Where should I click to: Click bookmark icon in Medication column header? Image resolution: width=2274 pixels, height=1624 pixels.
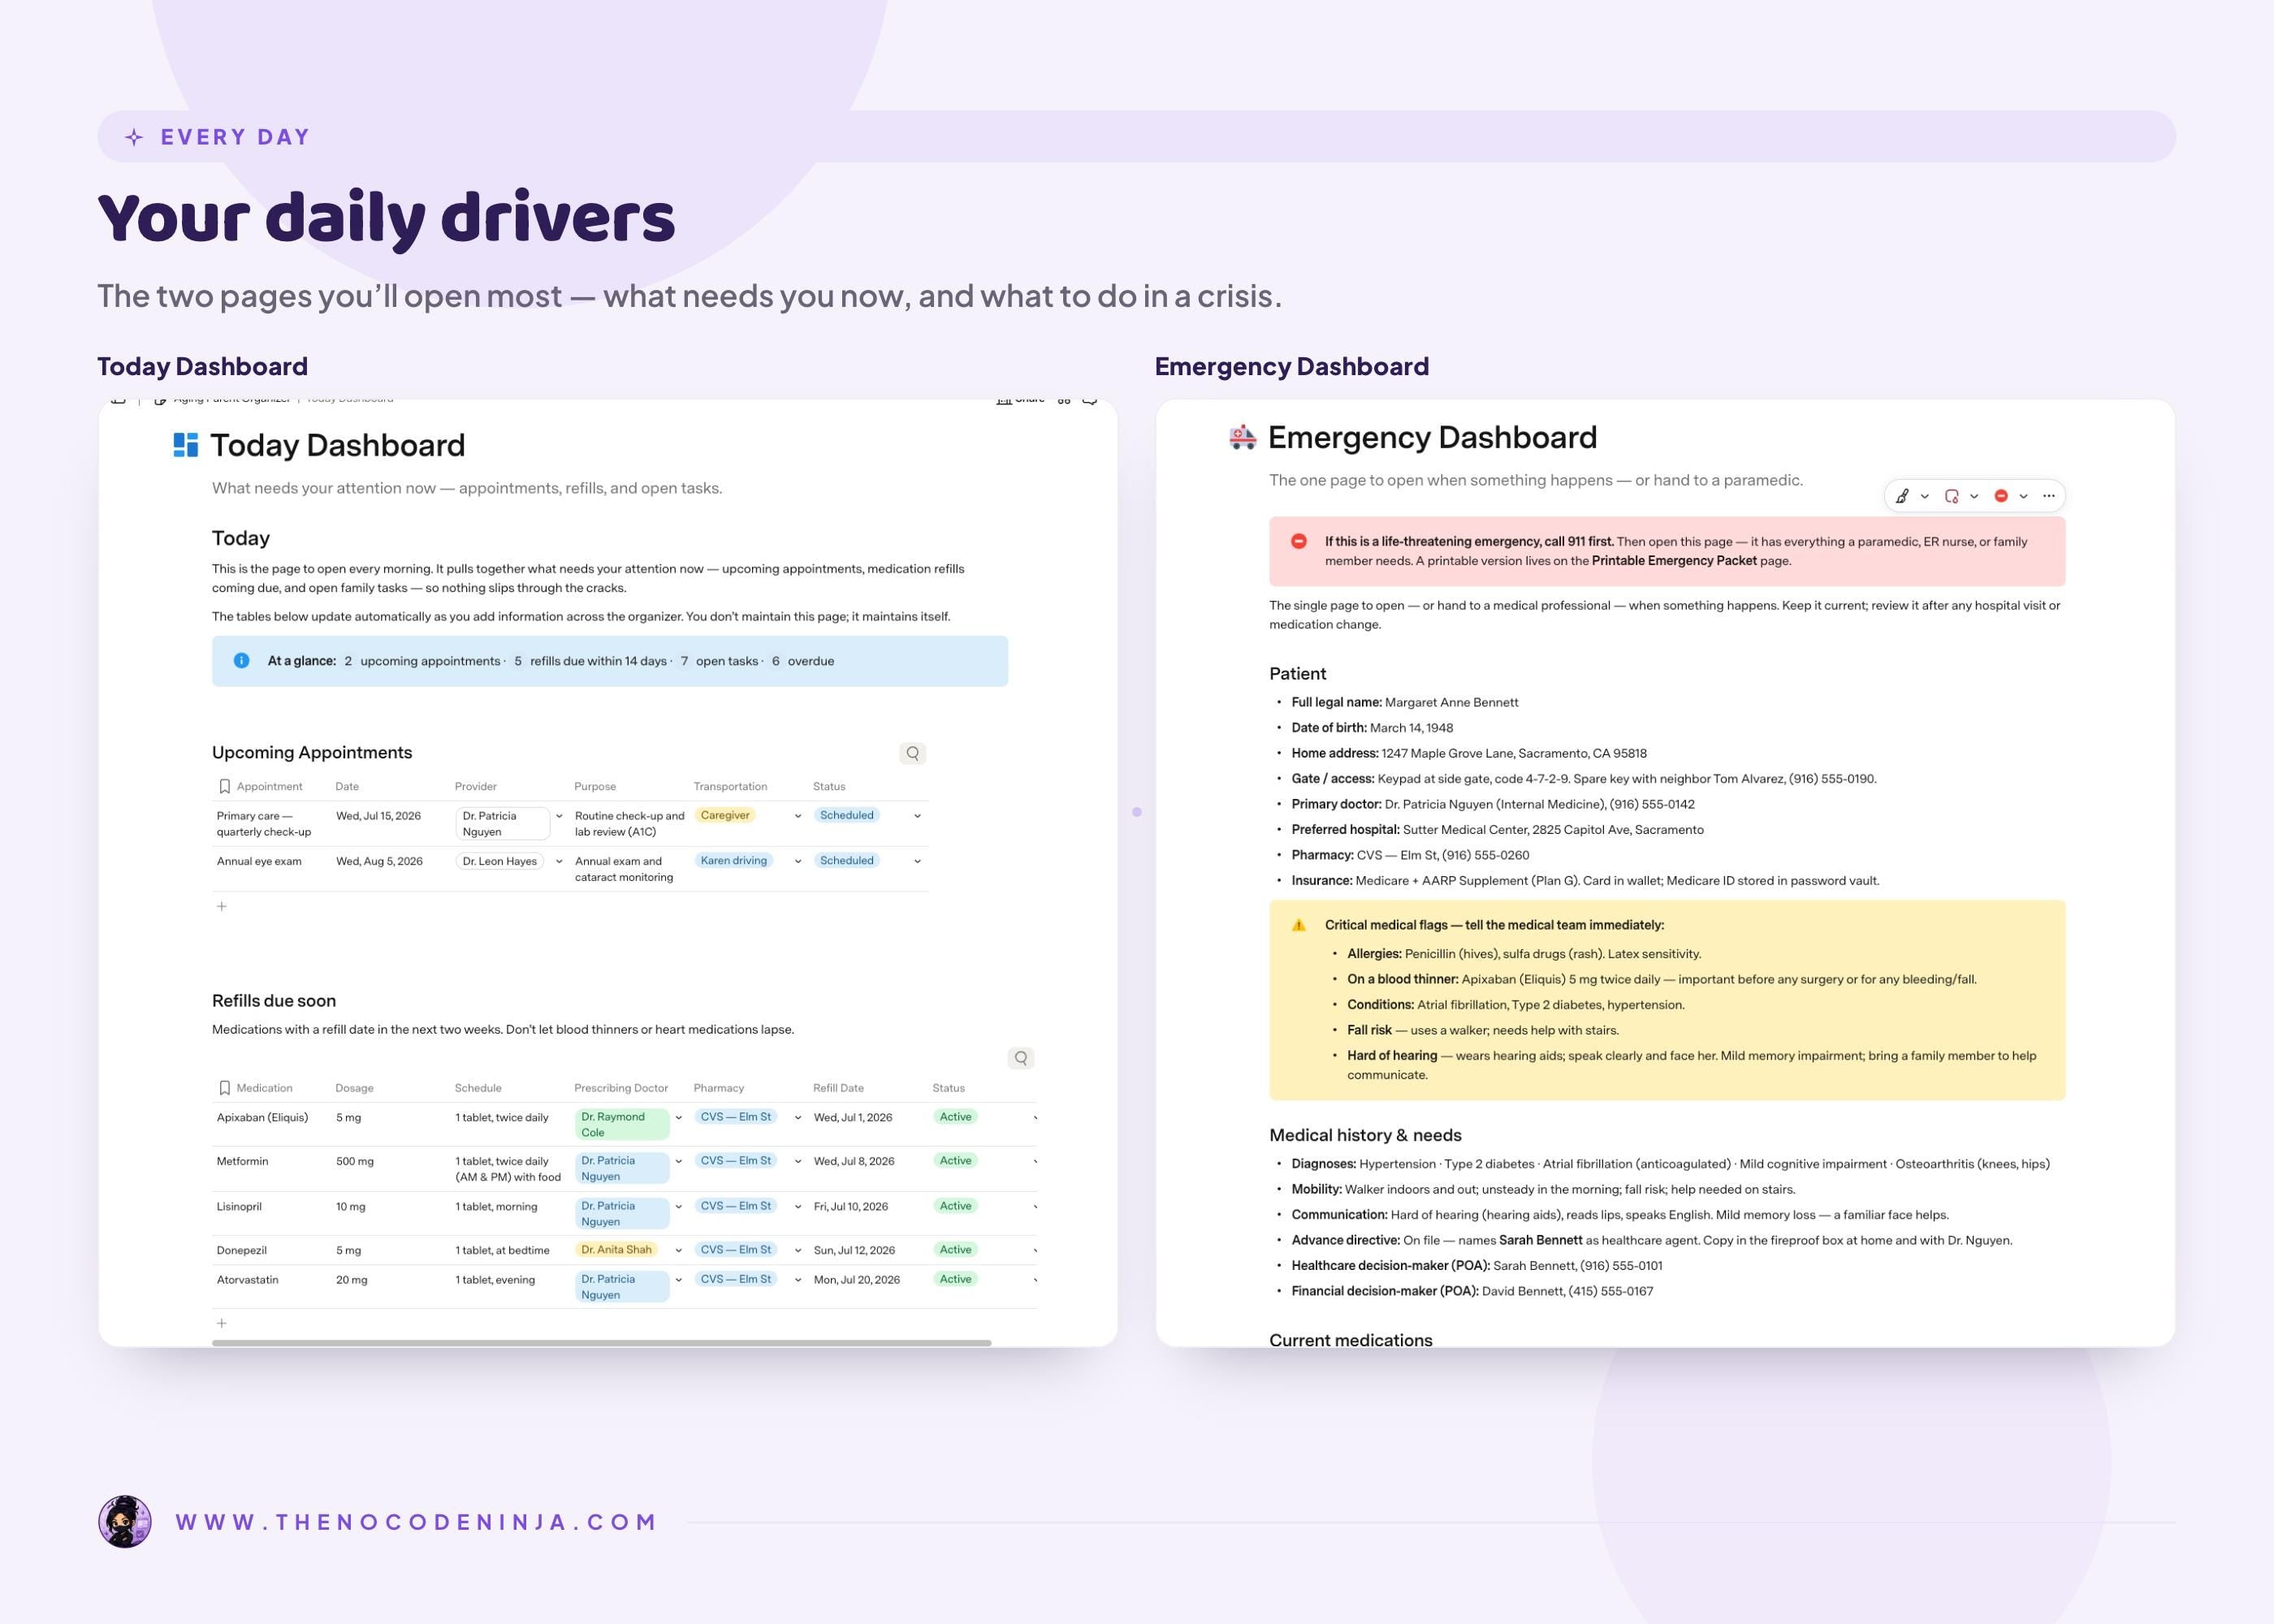pyautogui.click(x=224, y=1088)
